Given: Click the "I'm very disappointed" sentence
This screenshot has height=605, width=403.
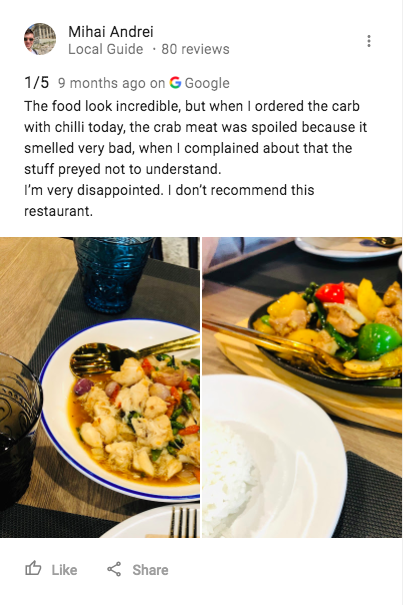Looking at the screenshot, I should [x=94, y=190].
